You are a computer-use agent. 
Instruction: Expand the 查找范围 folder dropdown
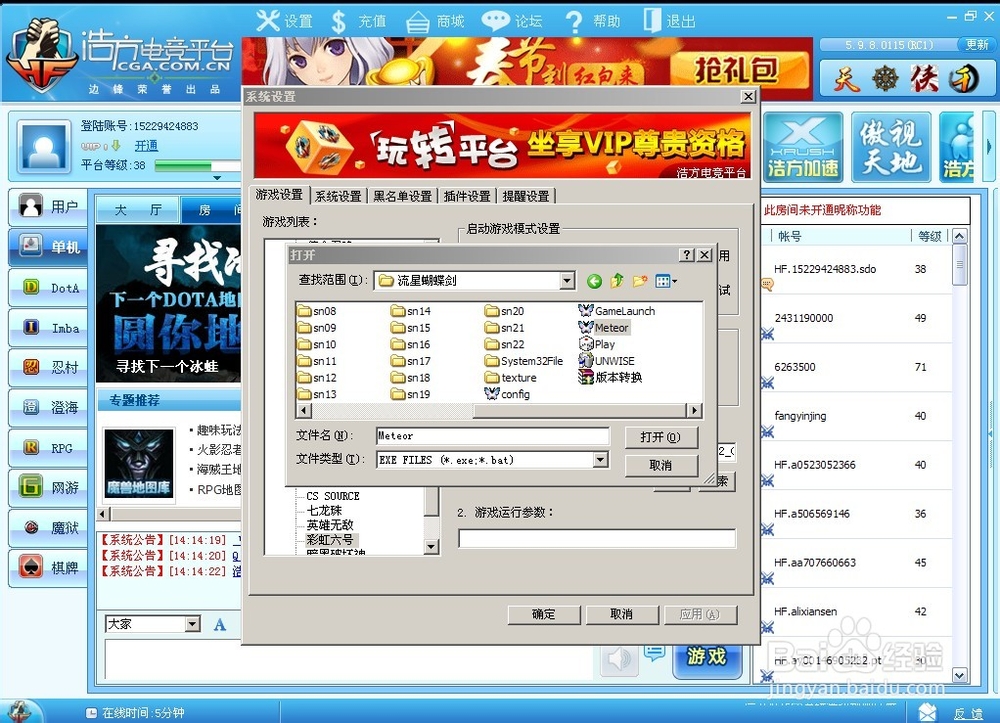point(566,281)
